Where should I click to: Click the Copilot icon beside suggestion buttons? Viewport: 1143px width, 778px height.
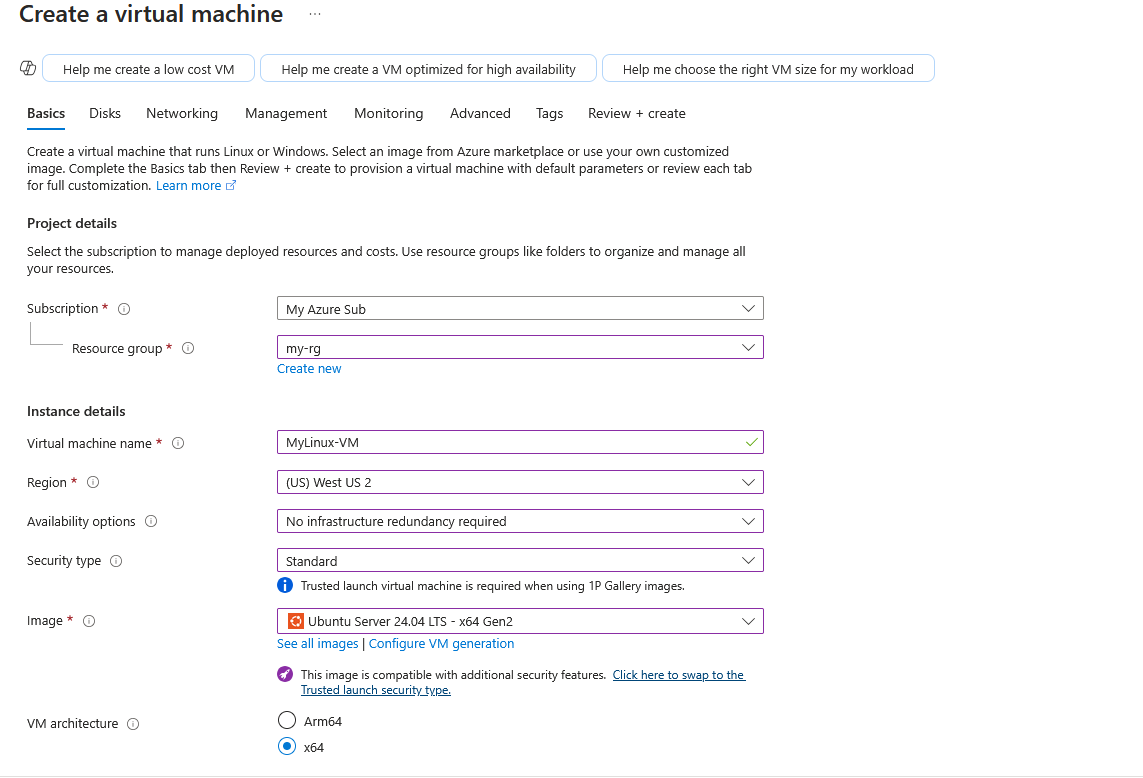28,69
